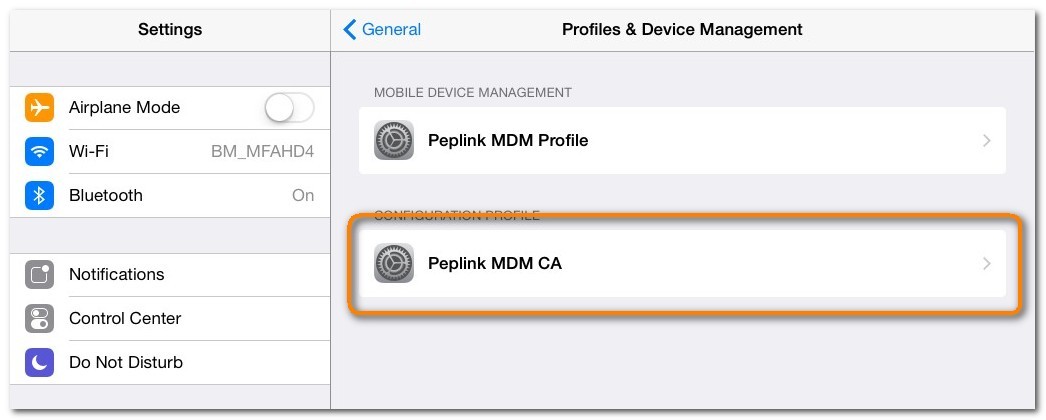Viewport: 1046px width, 420px height.
Task: Expand Peplink MDM CA row chevron
Action: [x=986, y=264]
